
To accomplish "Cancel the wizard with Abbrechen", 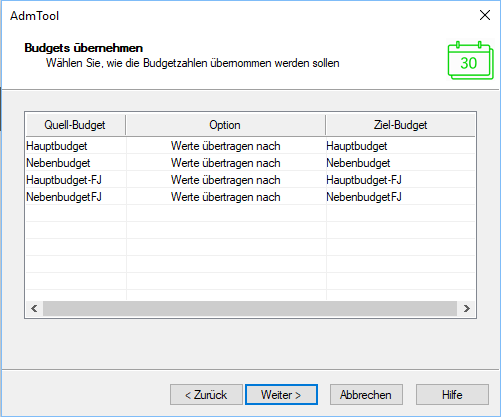I will [x=366, y=395].
